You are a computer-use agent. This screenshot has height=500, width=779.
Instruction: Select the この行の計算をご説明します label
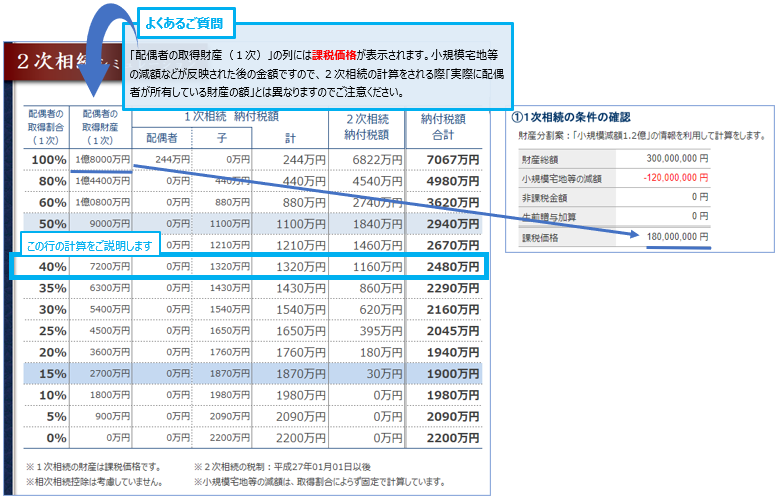[x=88, y=246]
